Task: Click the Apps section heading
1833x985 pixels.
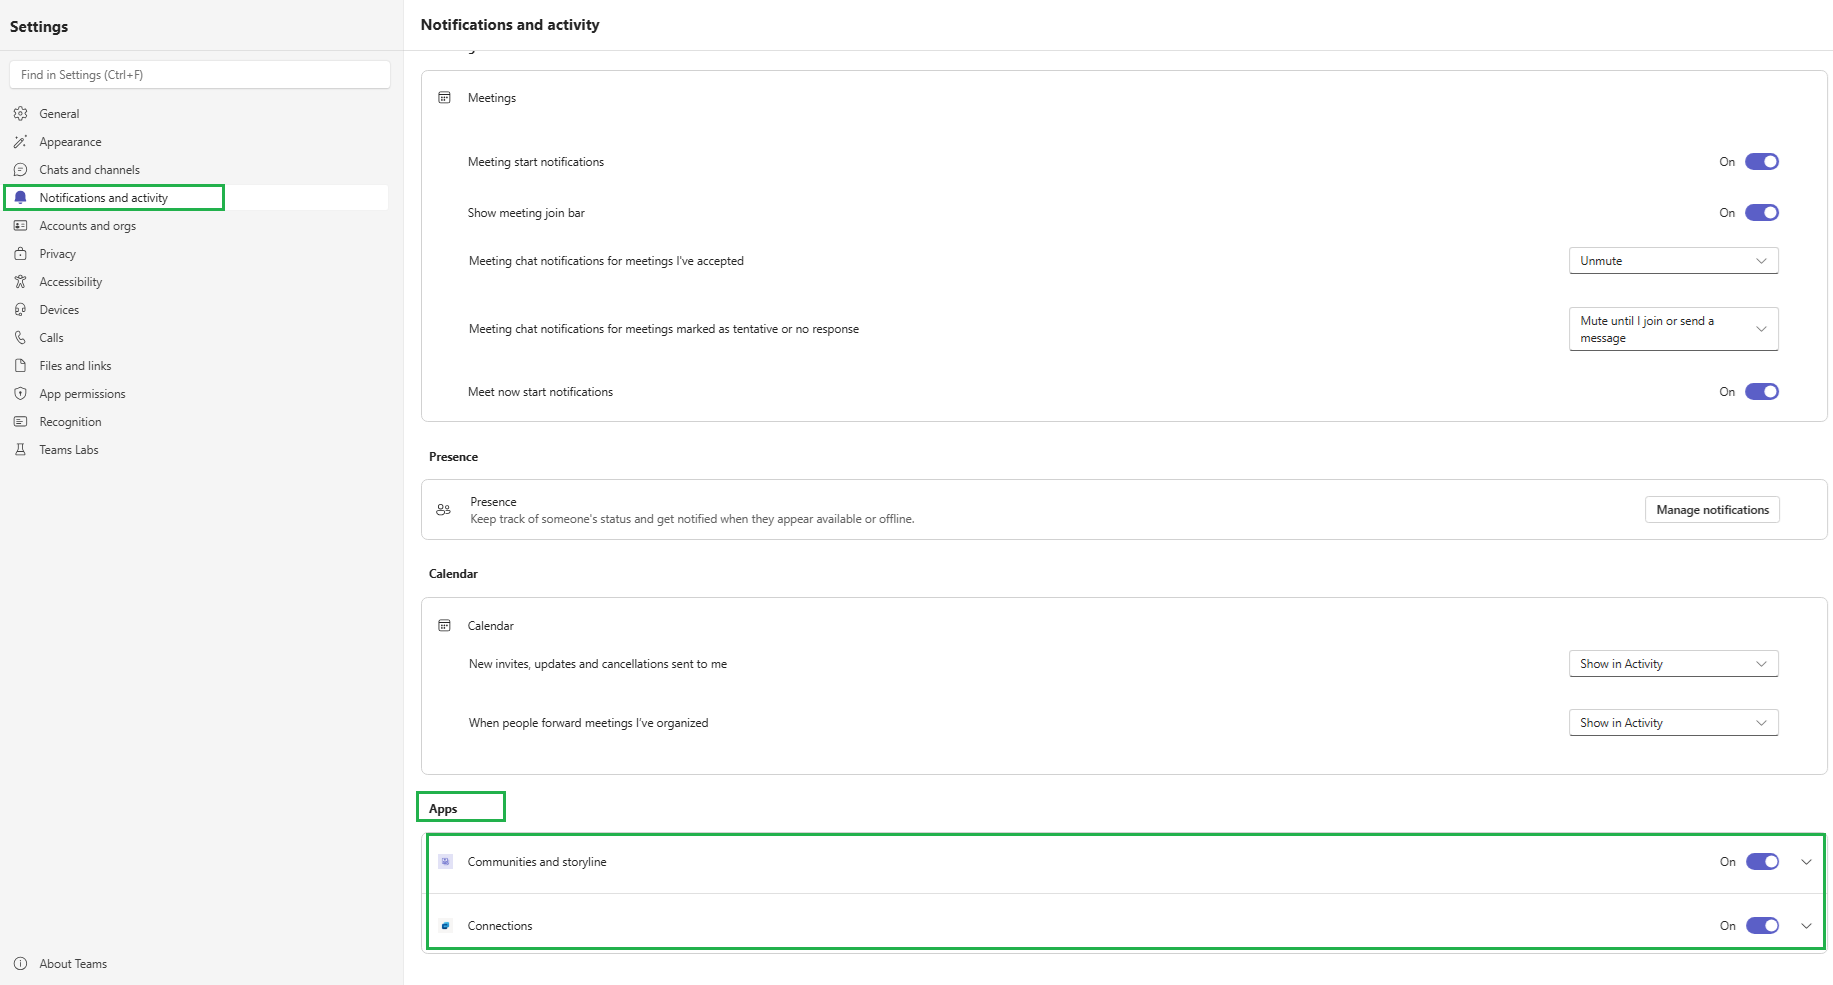Action: point(443,809)
